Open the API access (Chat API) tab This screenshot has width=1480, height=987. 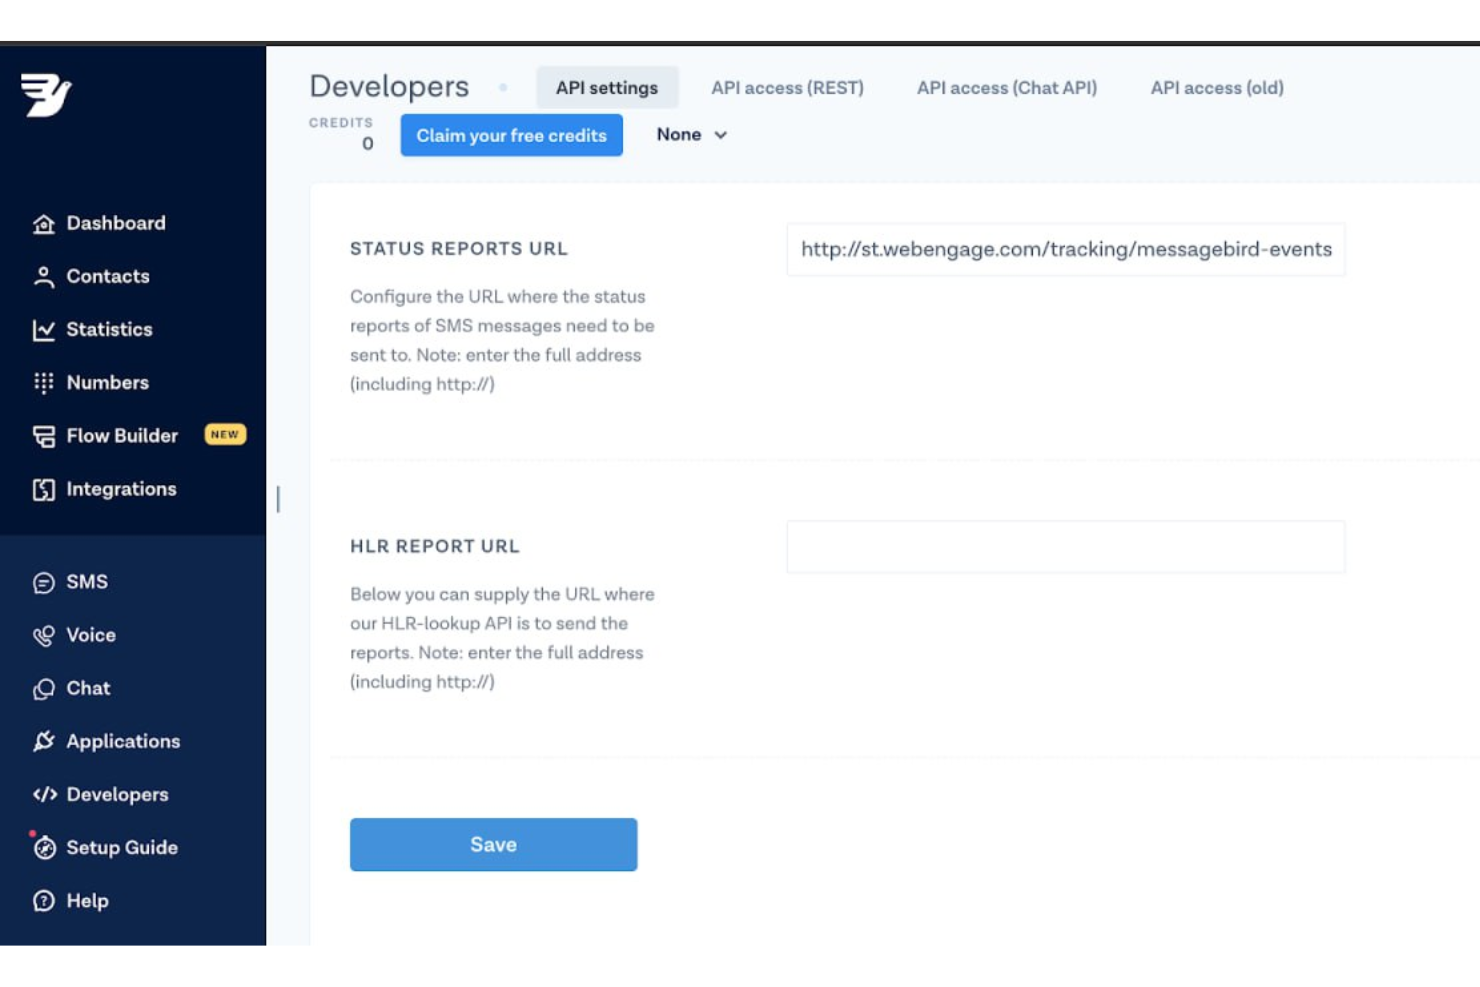[x=1007, y=88]
